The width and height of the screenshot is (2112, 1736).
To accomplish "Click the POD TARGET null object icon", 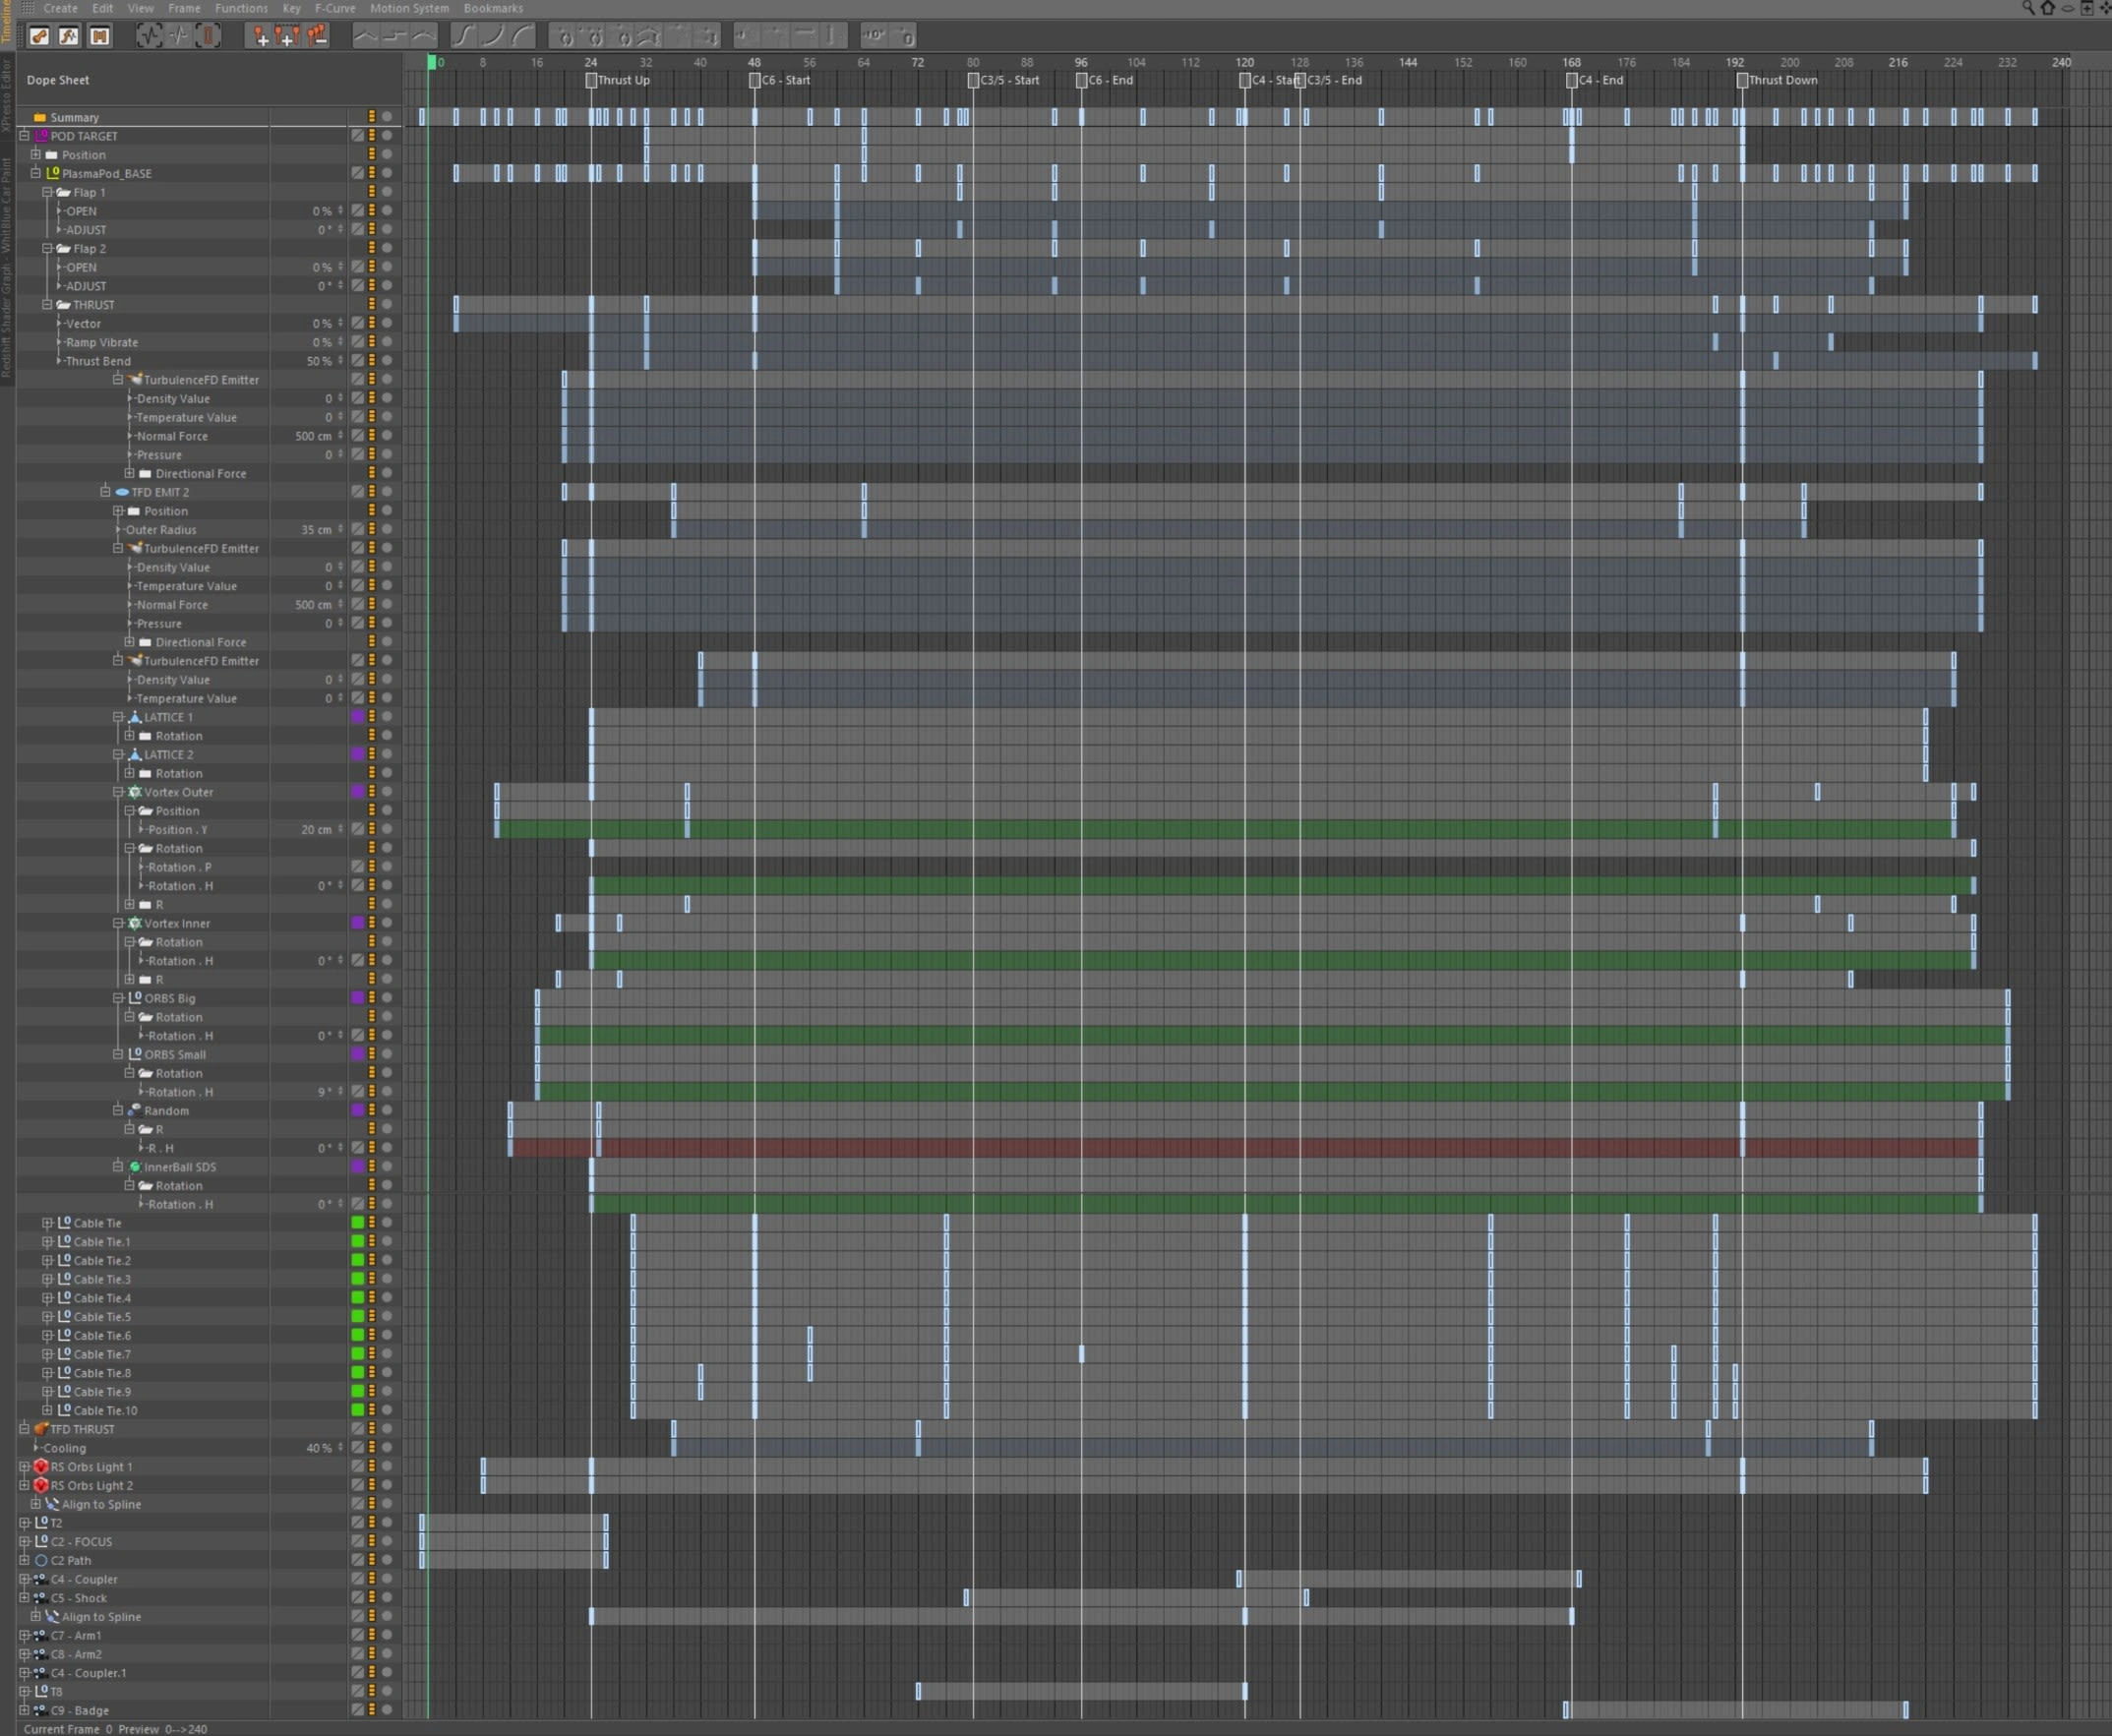I will coord(42,136).
